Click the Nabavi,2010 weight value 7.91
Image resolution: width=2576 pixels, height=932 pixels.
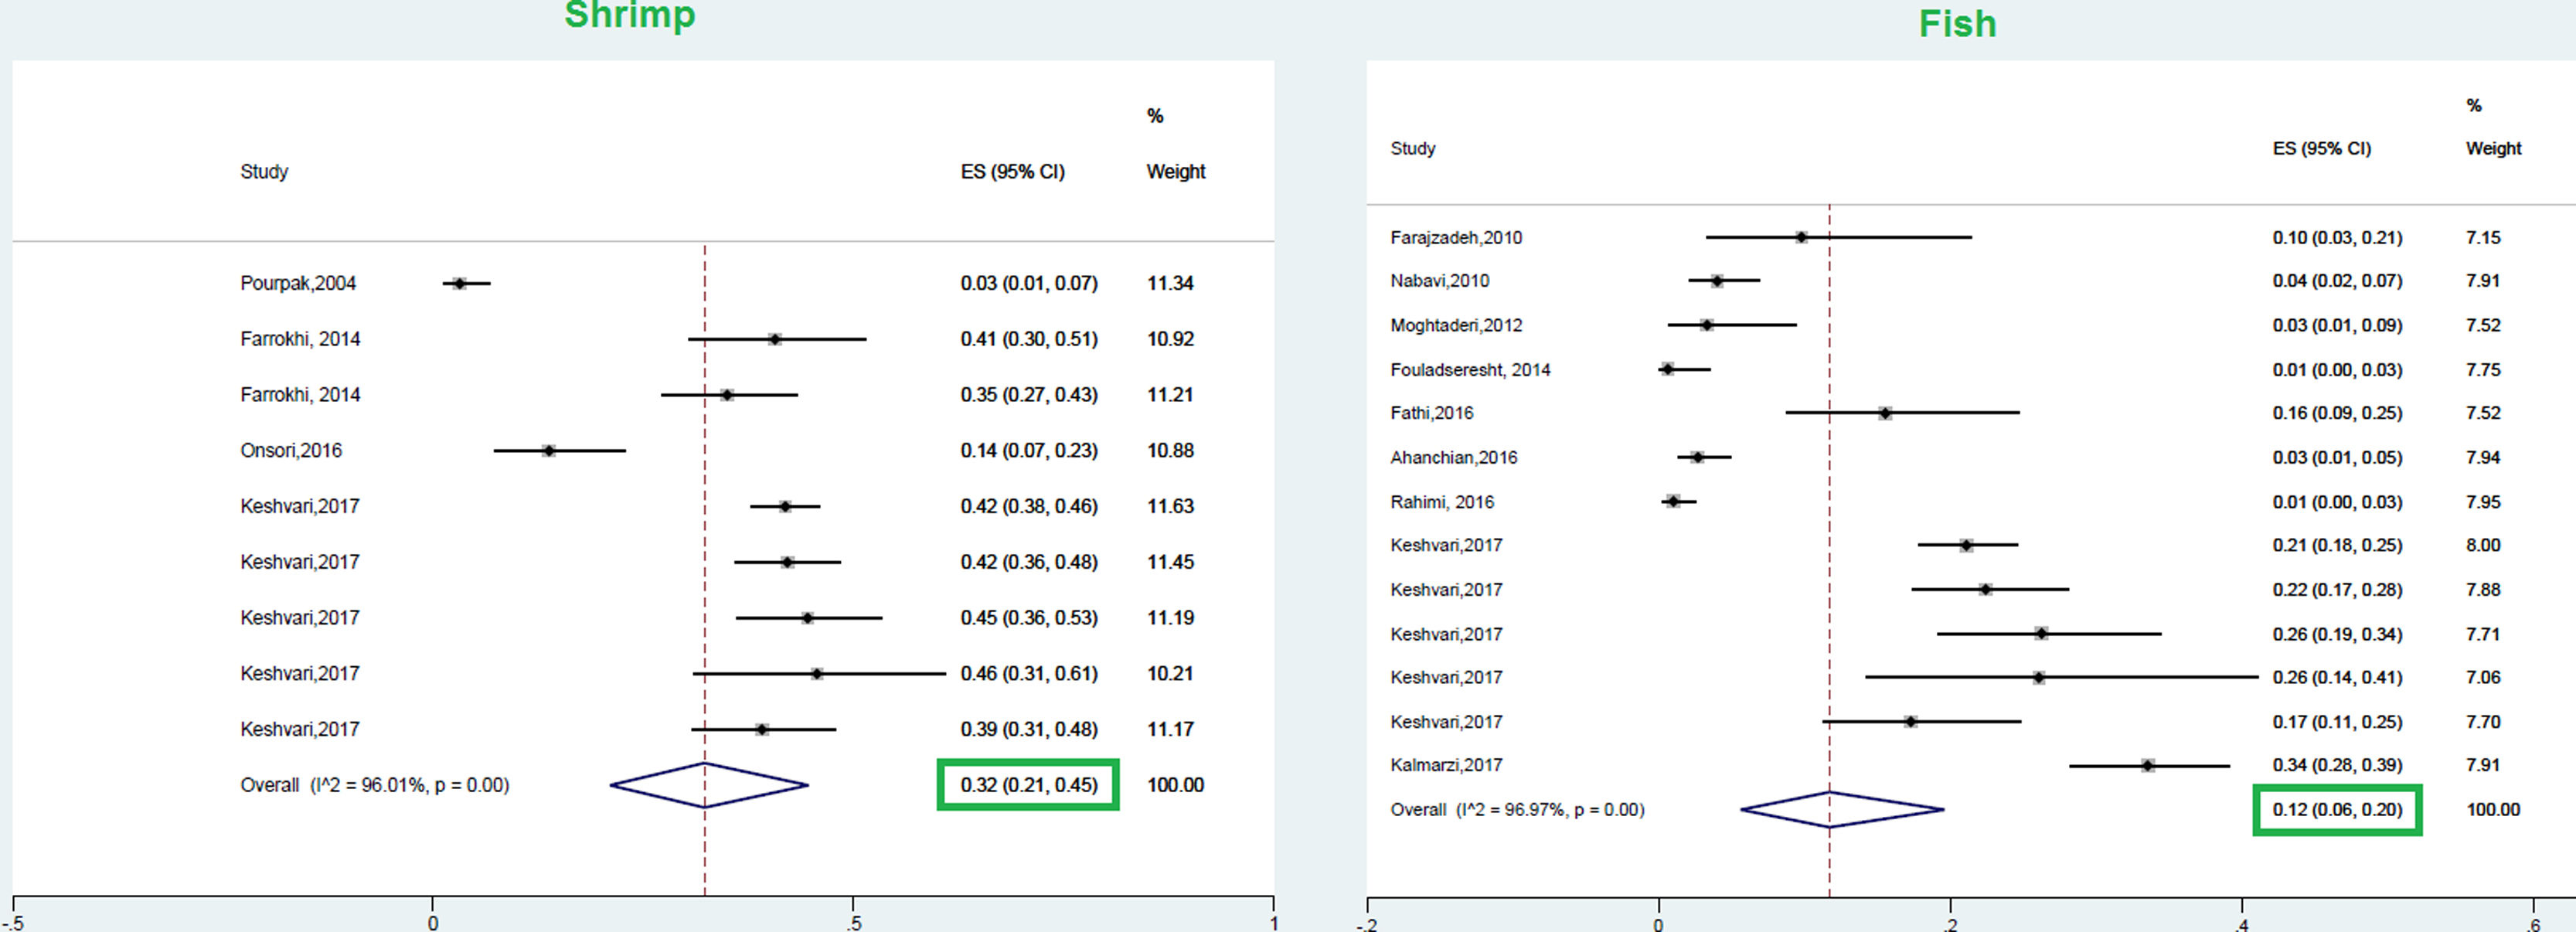pyautogui.click(x=2482, y=281)
